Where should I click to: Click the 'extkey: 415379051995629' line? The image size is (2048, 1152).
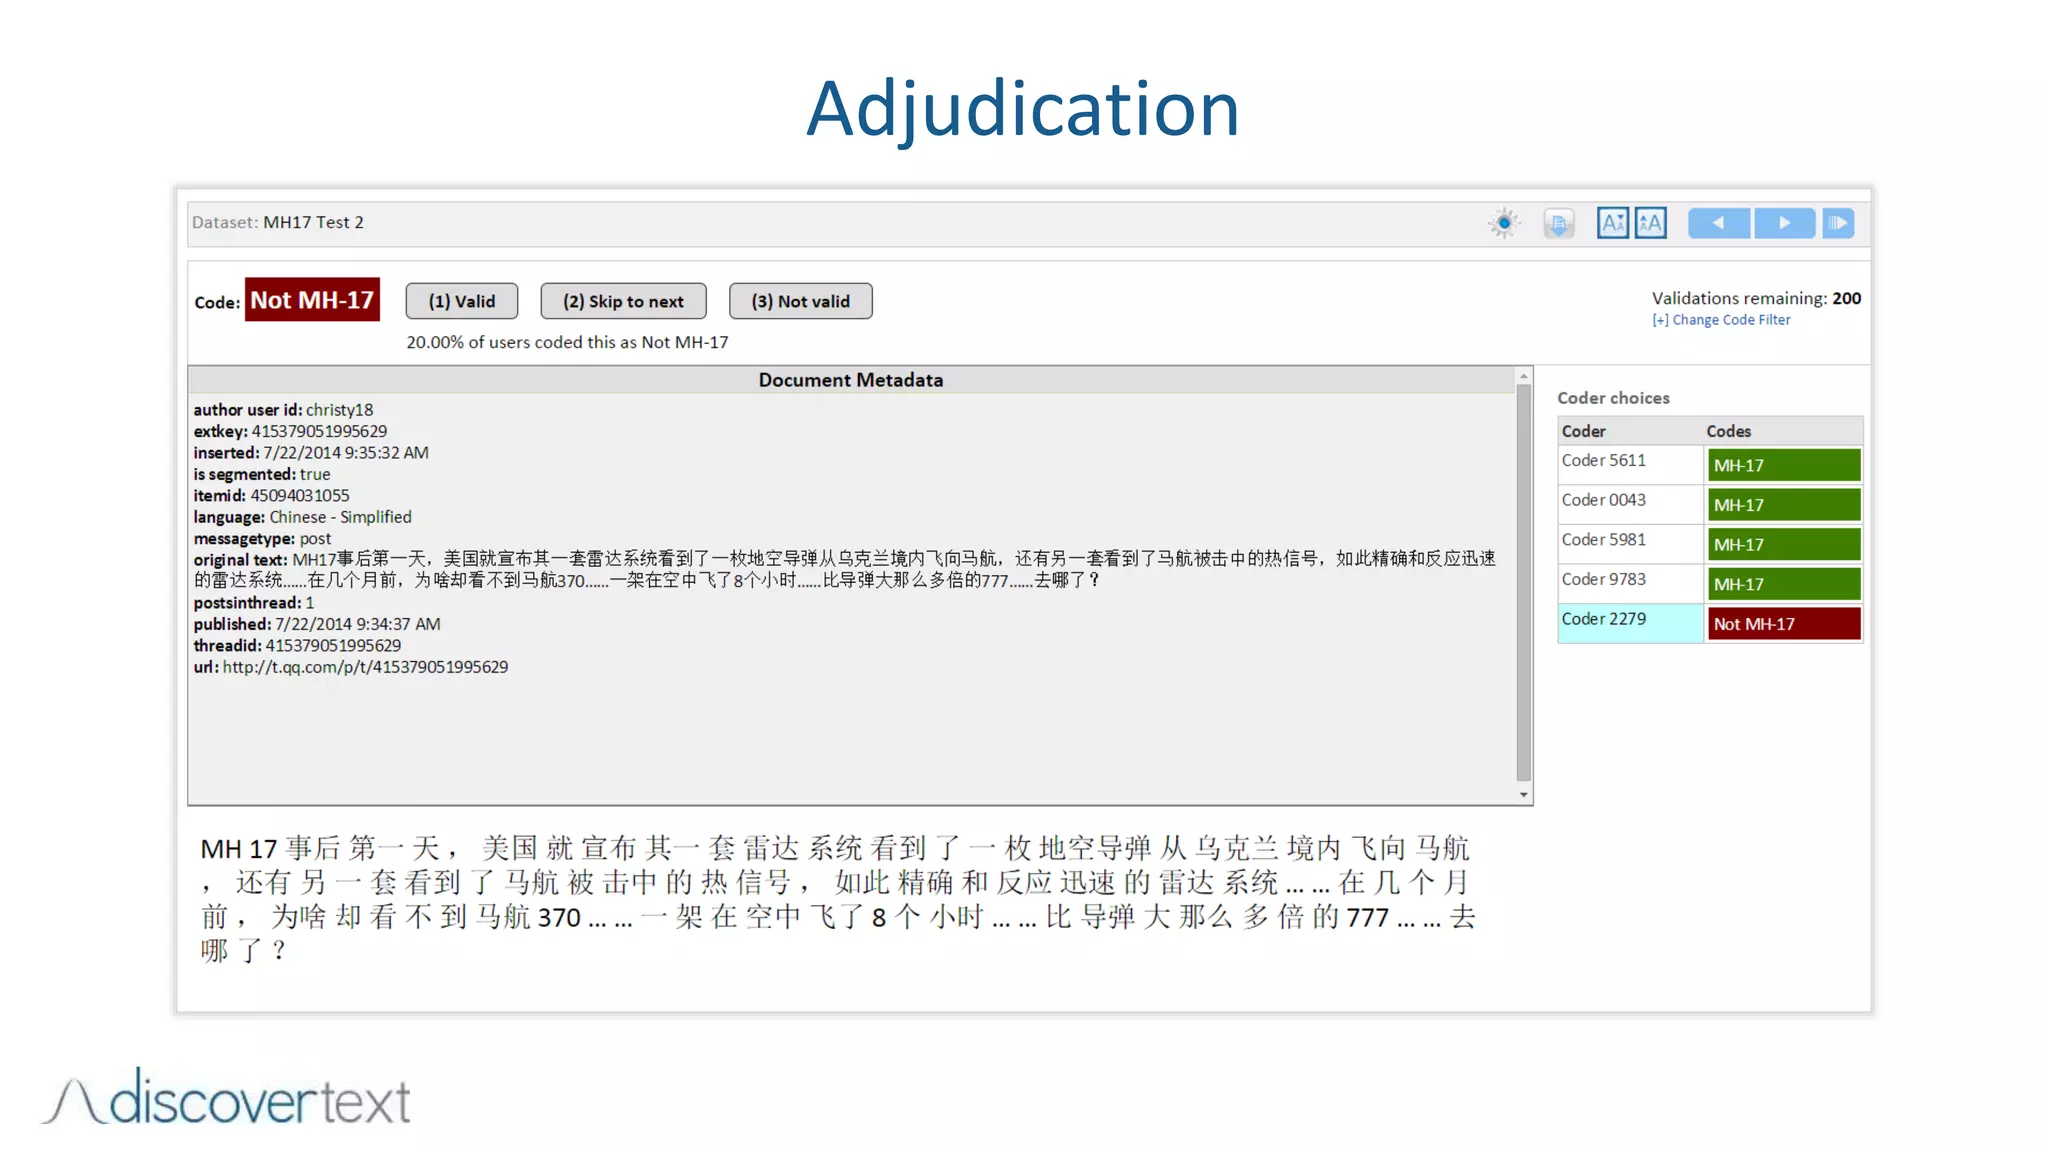[290, 431]
